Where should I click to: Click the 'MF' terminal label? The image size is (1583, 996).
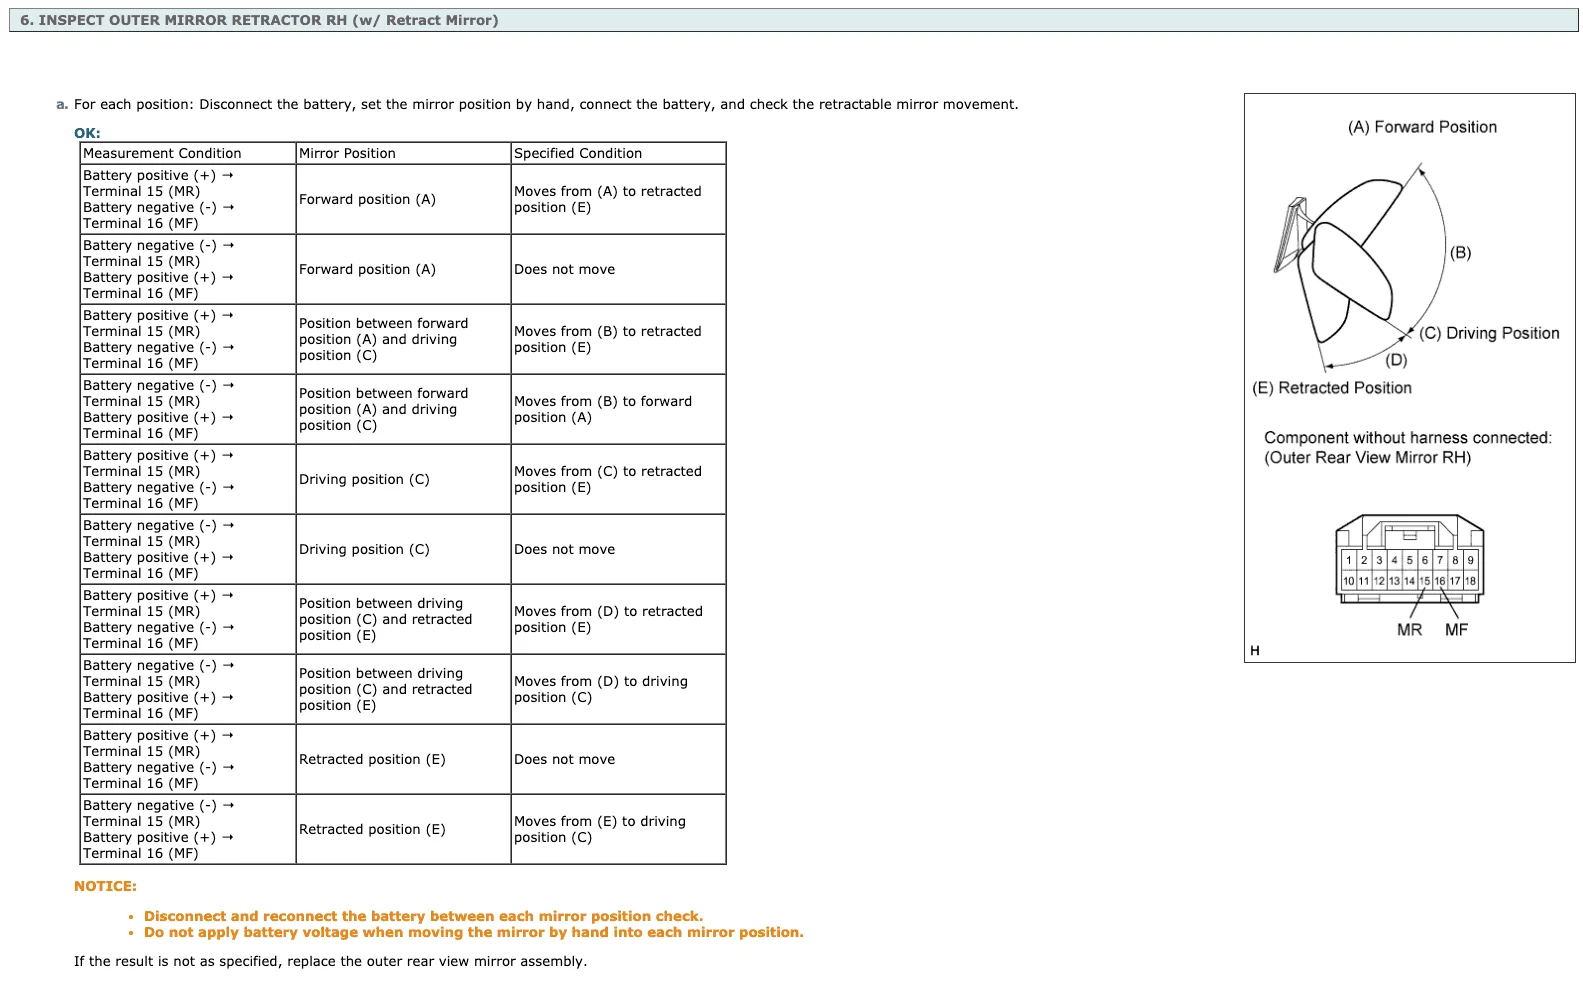[x=1457, y=630]
